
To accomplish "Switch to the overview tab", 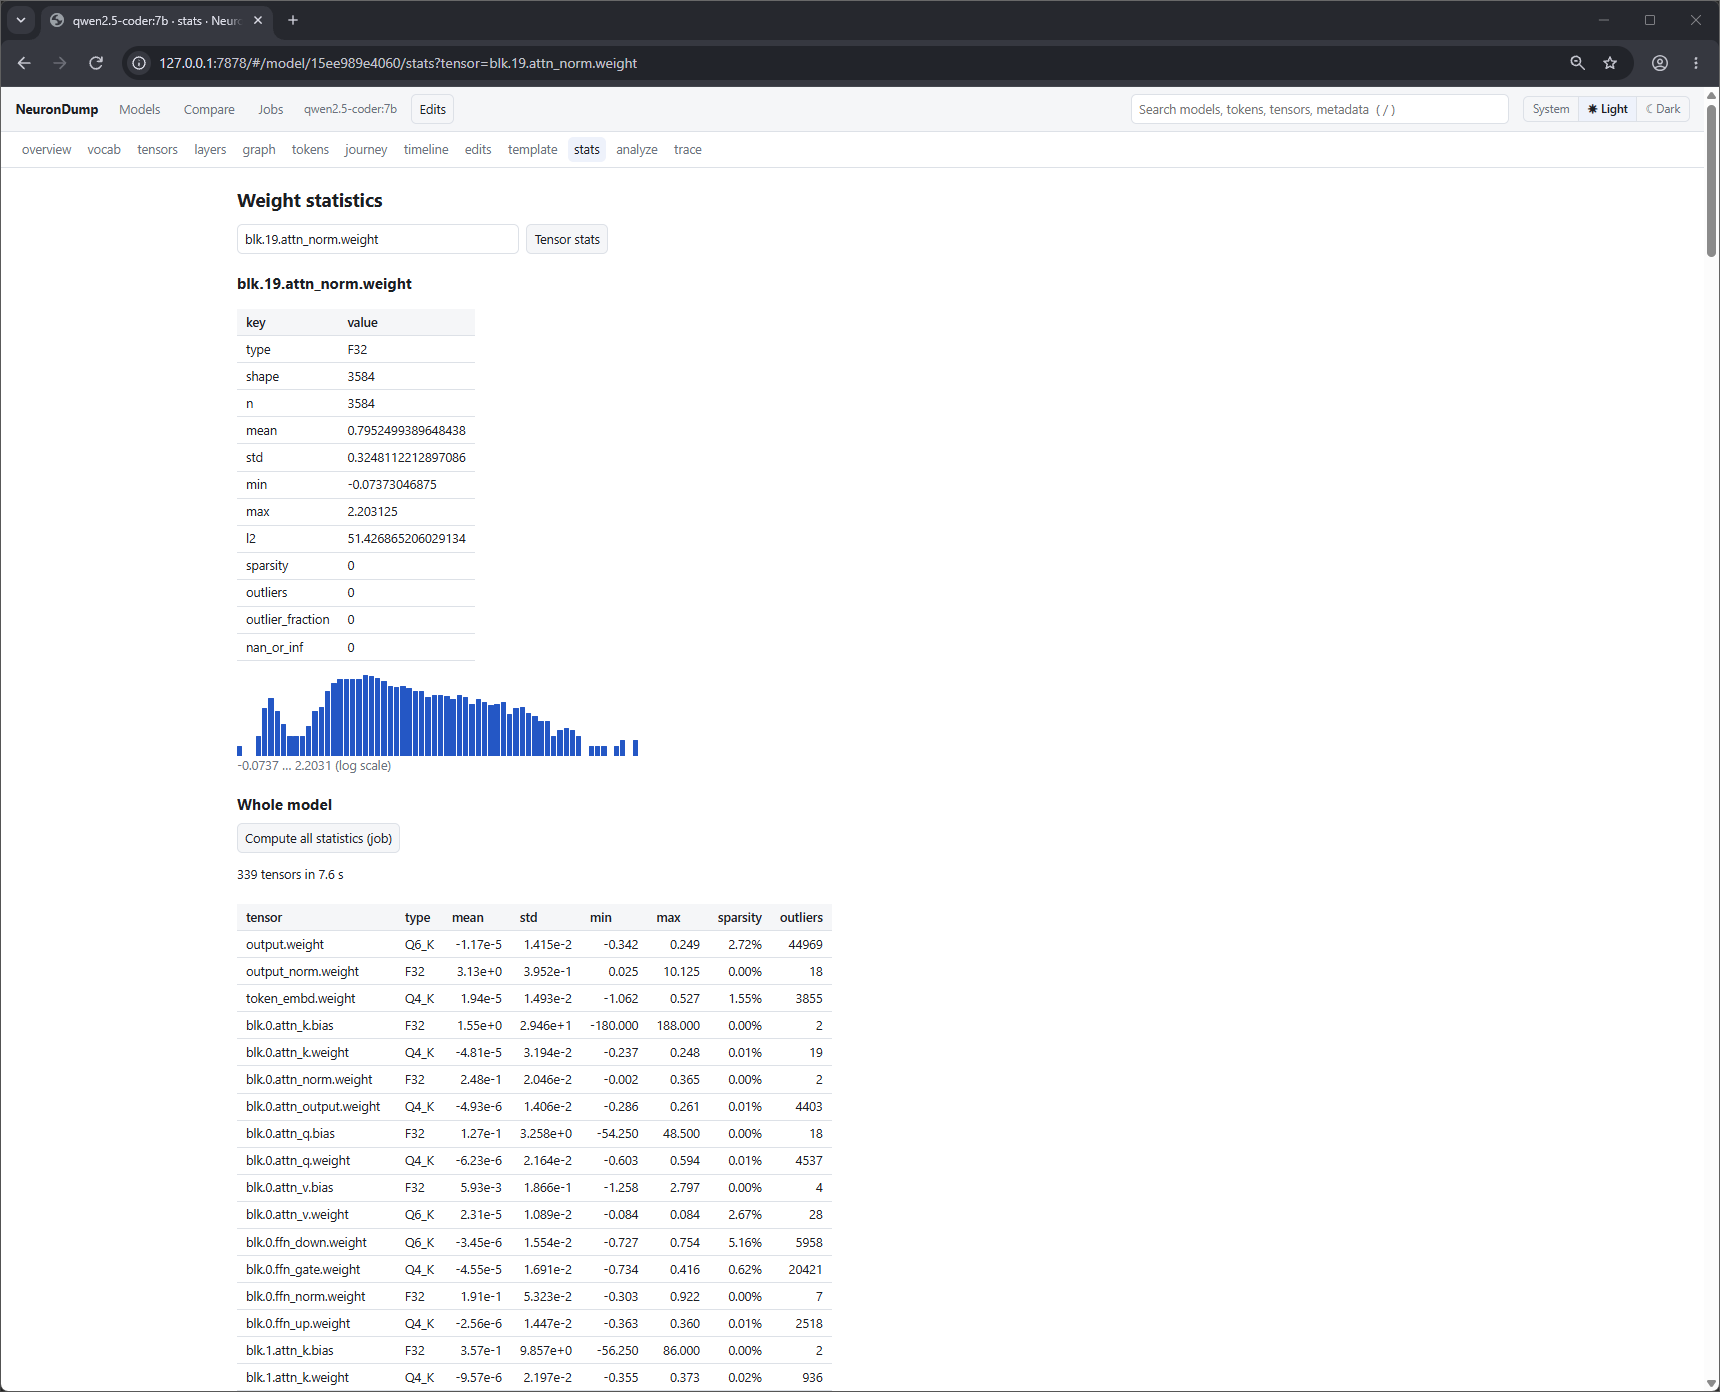I will click(46, 150).
